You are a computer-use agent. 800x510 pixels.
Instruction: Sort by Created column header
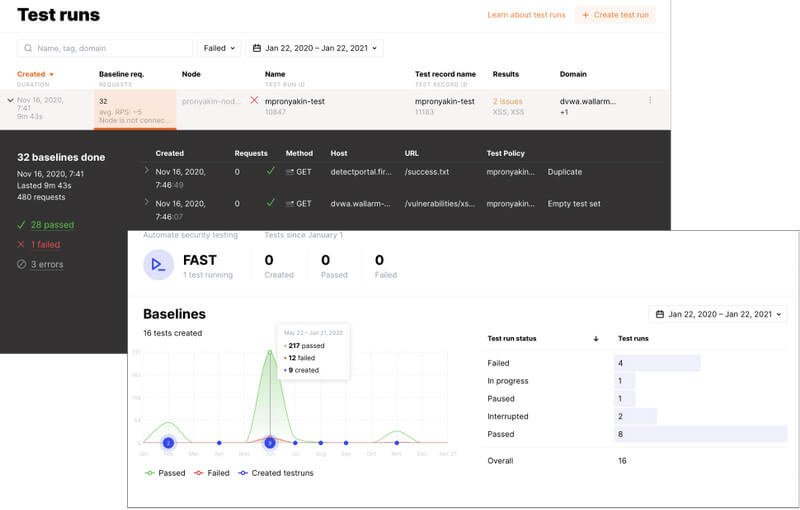(x=35, y=74)
